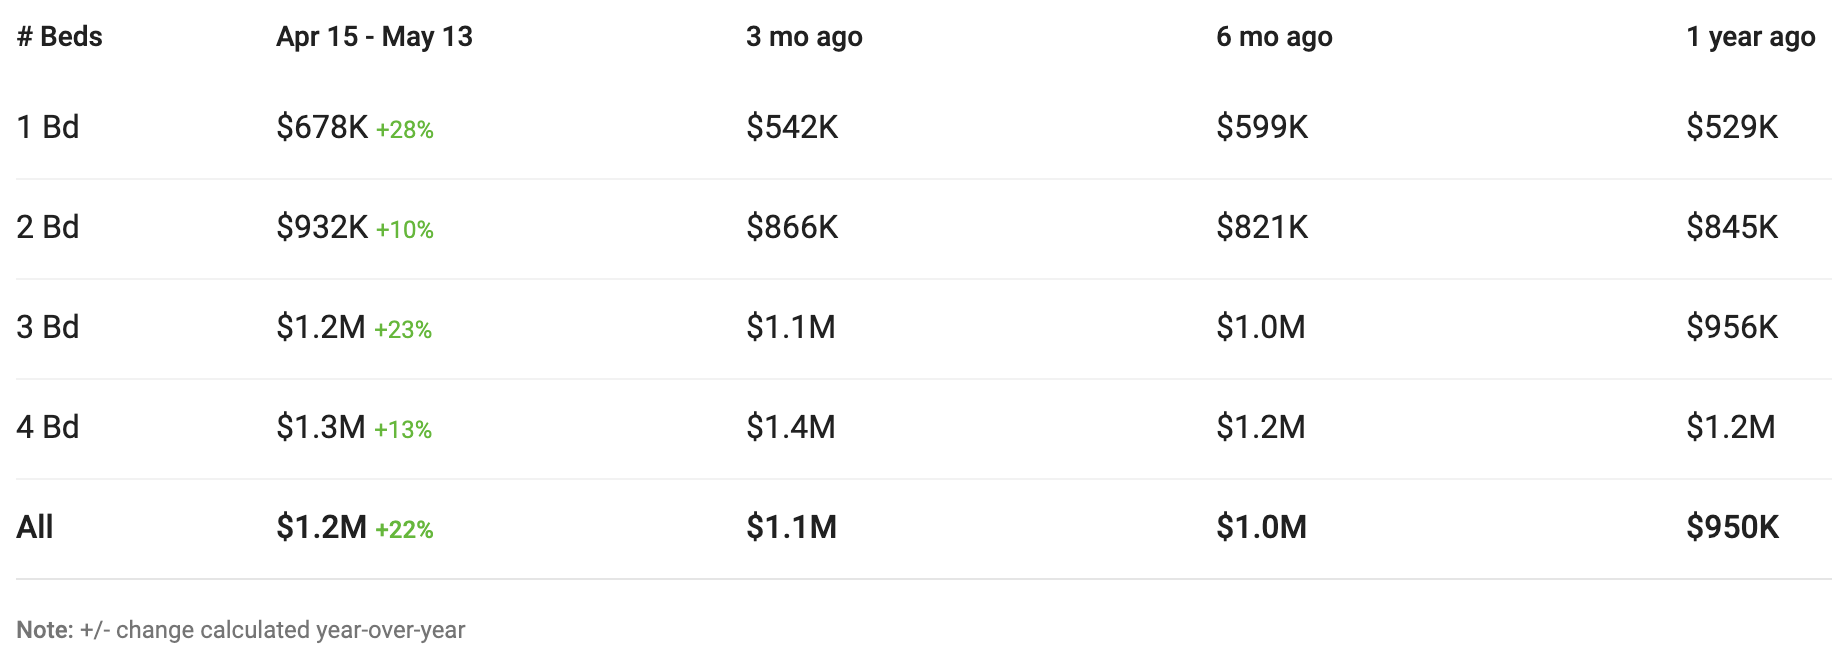
Task: Click the +13% change for 4 Bd
Action: 403,430
